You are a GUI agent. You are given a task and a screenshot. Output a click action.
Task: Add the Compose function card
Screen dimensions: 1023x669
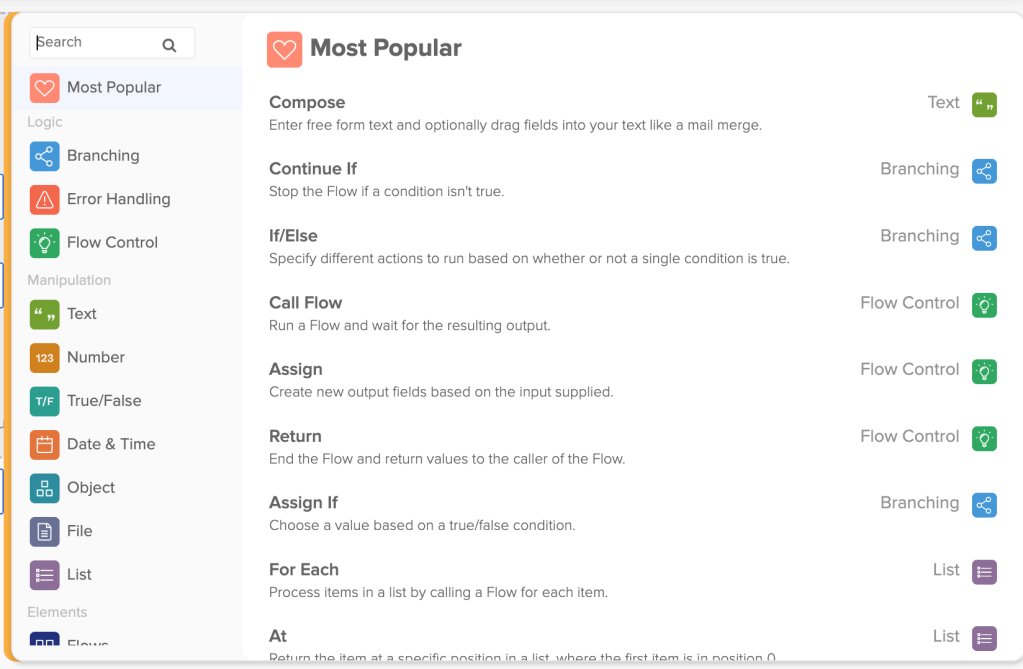pos(307,102)
